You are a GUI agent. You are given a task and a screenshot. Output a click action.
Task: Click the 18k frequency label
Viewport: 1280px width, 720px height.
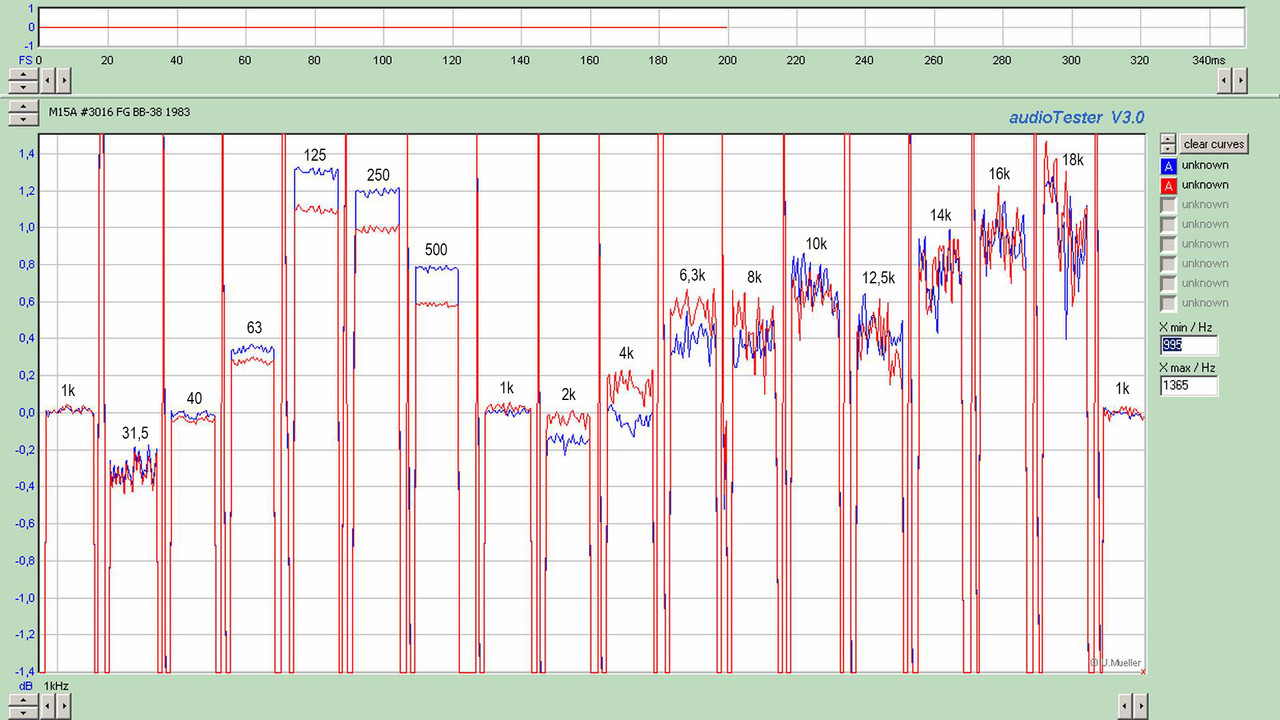pyautogui.click(x=1072, y=160)
